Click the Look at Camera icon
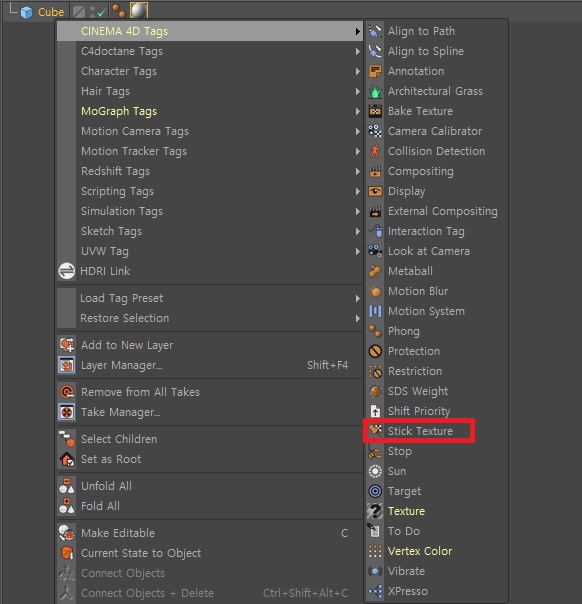The image size is (582, 604). click(x=375, y=252)
